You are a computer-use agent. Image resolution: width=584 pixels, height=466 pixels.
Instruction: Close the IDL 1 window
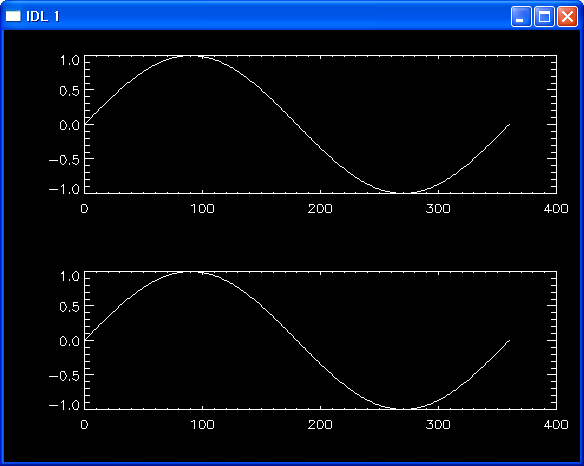point(567,16)
